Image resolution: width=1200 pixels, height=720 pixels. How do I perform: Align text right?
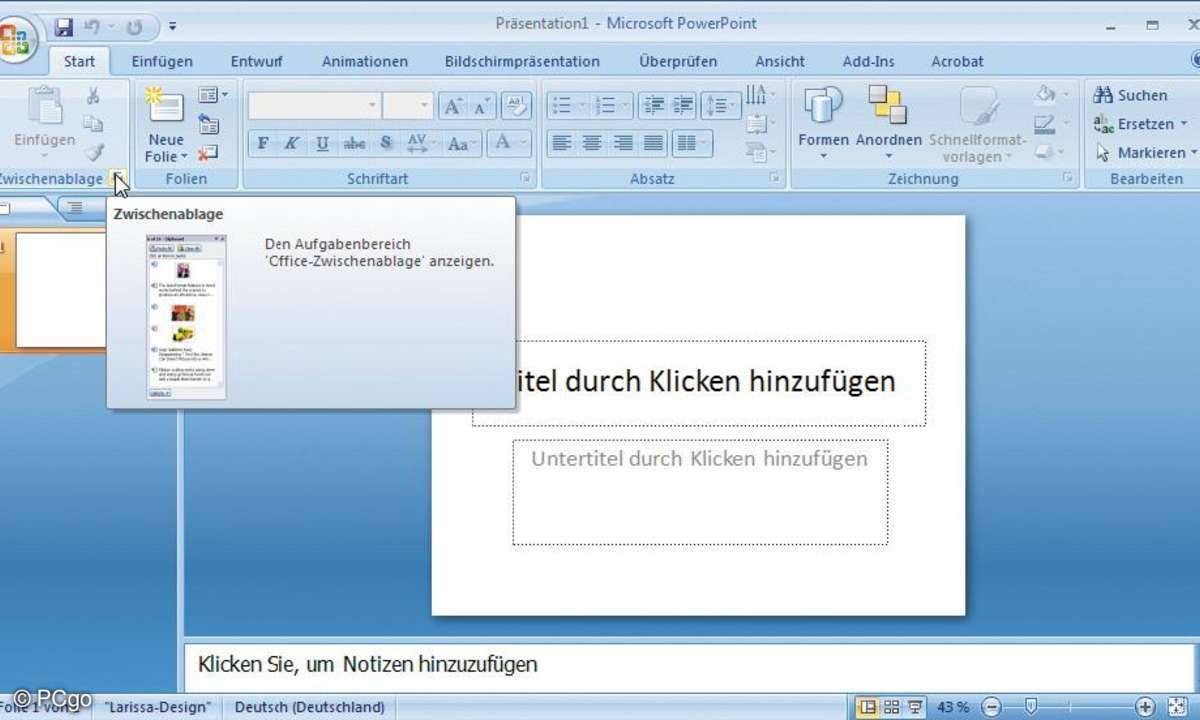(x=623, y=144)
